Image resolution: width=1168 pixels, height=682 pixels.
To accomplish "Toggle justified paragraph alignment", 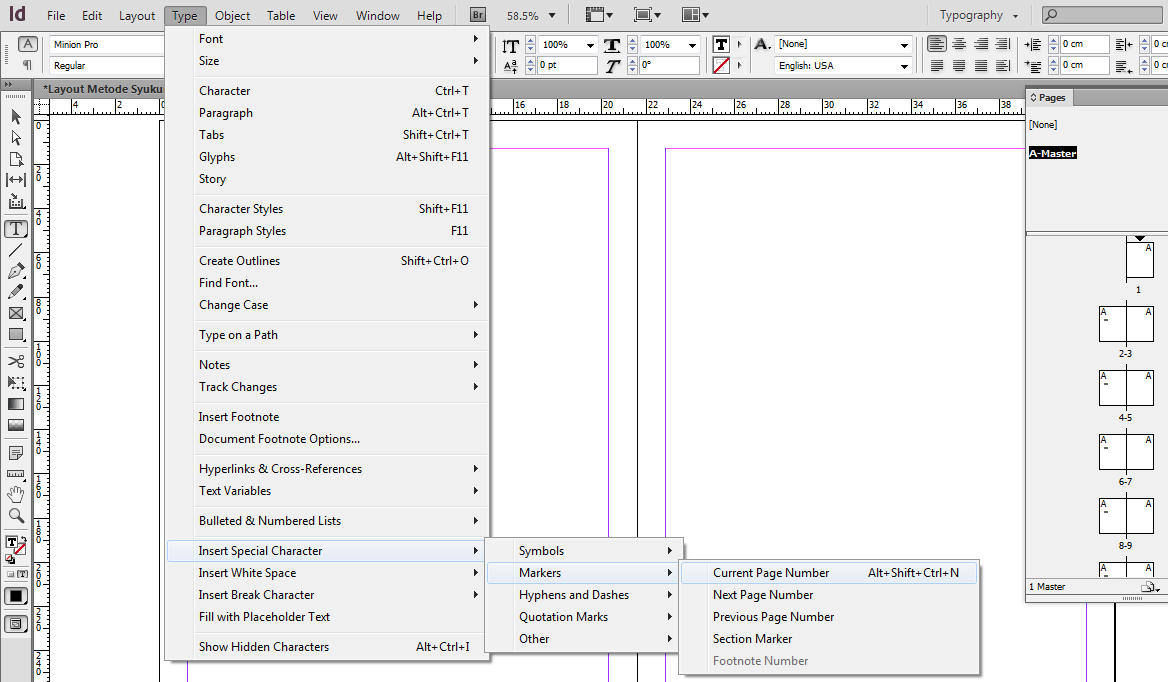I will pos(1002,43).
